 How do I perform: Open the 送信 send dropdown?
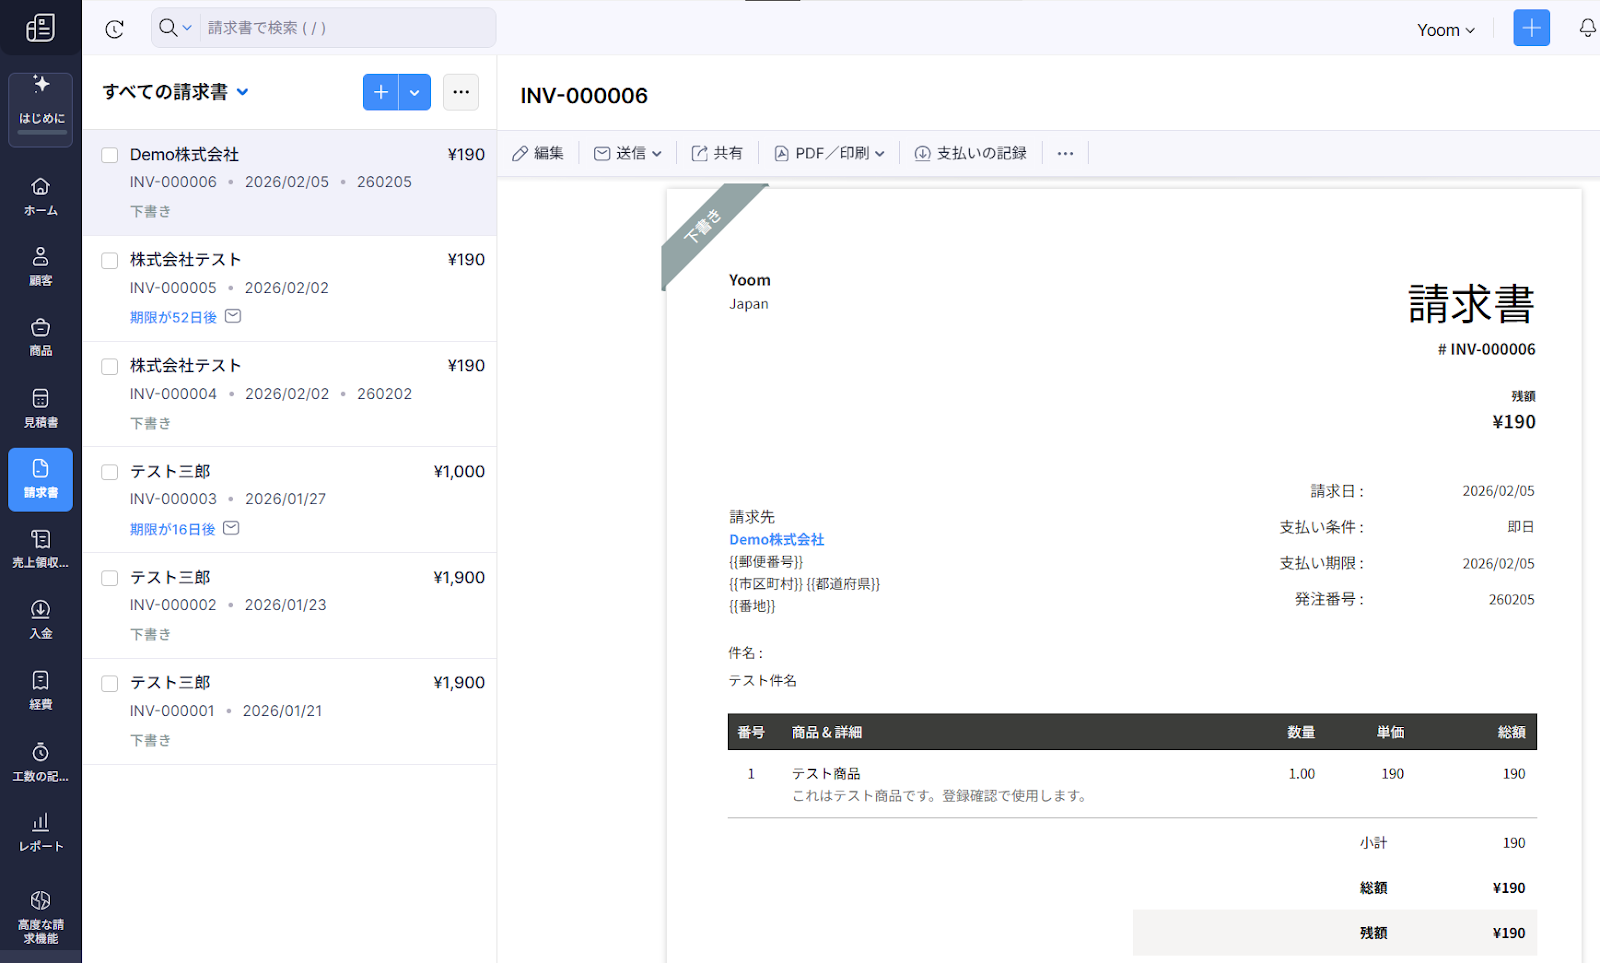tap(628, 153)
